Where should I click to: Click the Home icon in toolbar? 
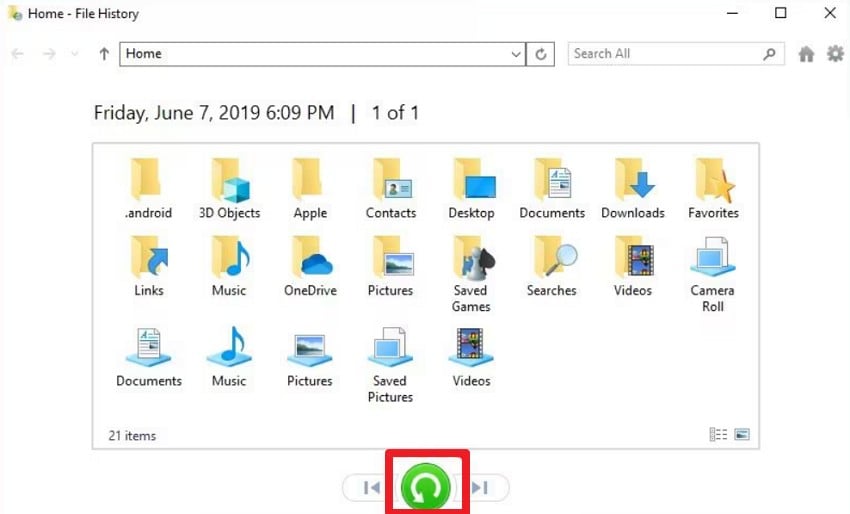[x=806, y=54]
